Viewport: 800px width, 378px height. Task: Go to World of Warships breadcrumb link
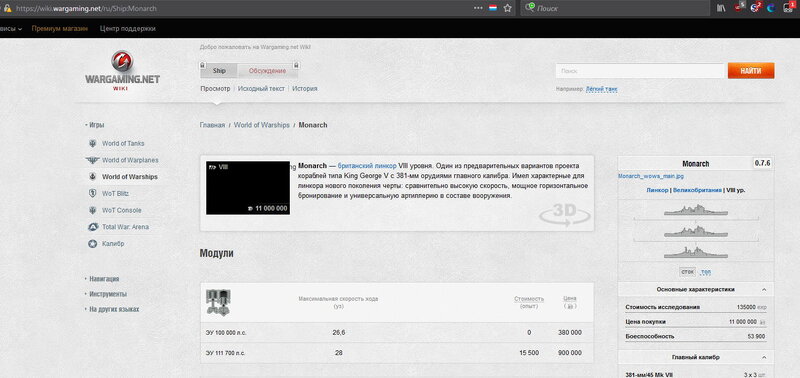click(x=262, y=125)
